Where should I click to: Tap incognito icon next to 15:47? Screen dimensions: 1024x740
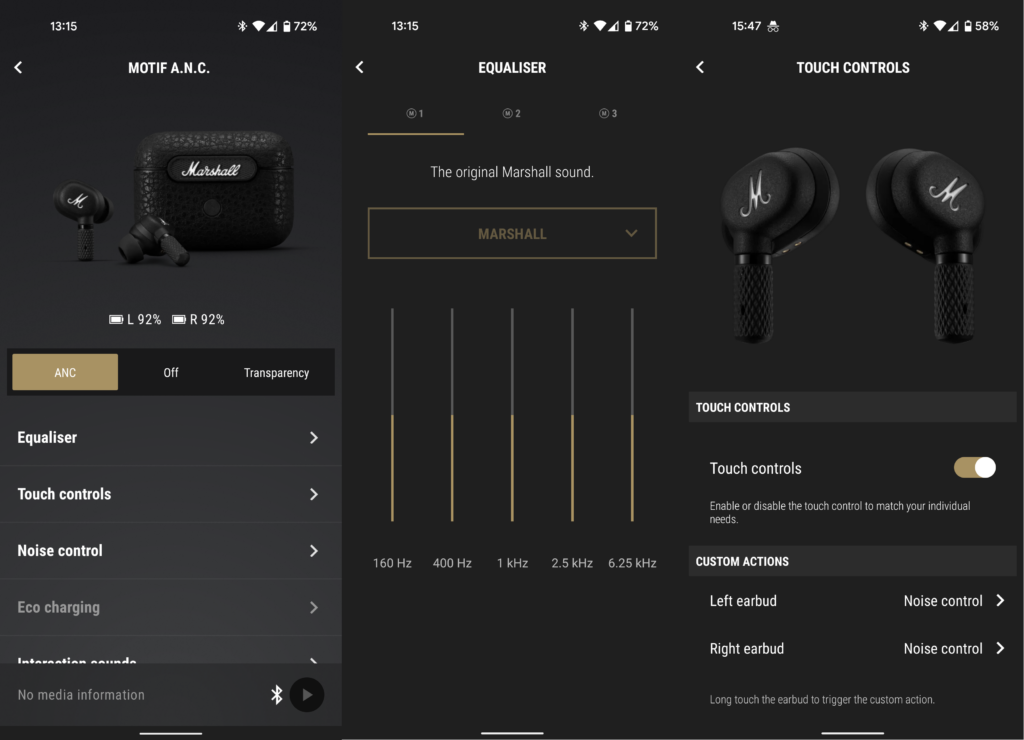773,27
